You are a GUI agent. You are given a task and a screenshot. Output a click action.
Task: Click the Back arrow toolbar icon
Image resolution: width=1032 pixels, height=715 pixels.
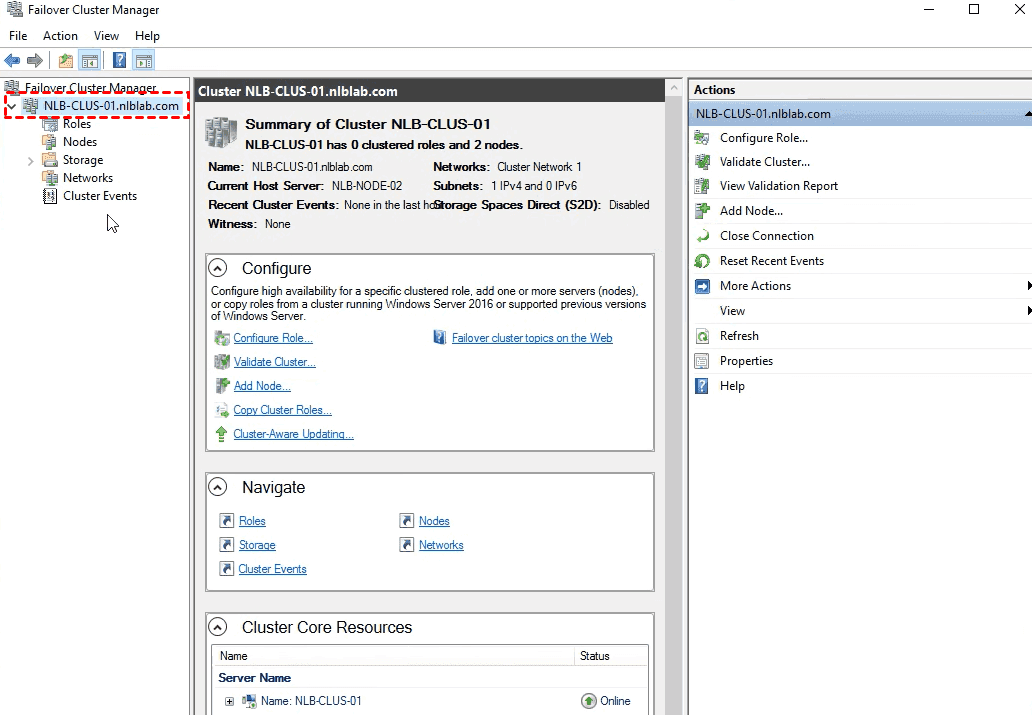12,61
